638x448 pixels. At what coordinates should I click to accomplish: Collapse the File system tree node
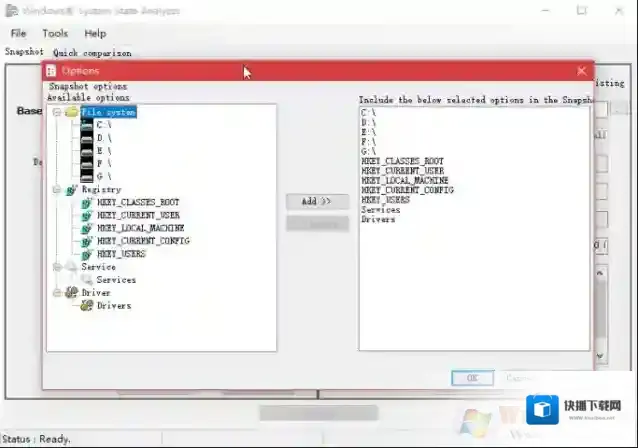pyautogui.click(x=57, y=112)
